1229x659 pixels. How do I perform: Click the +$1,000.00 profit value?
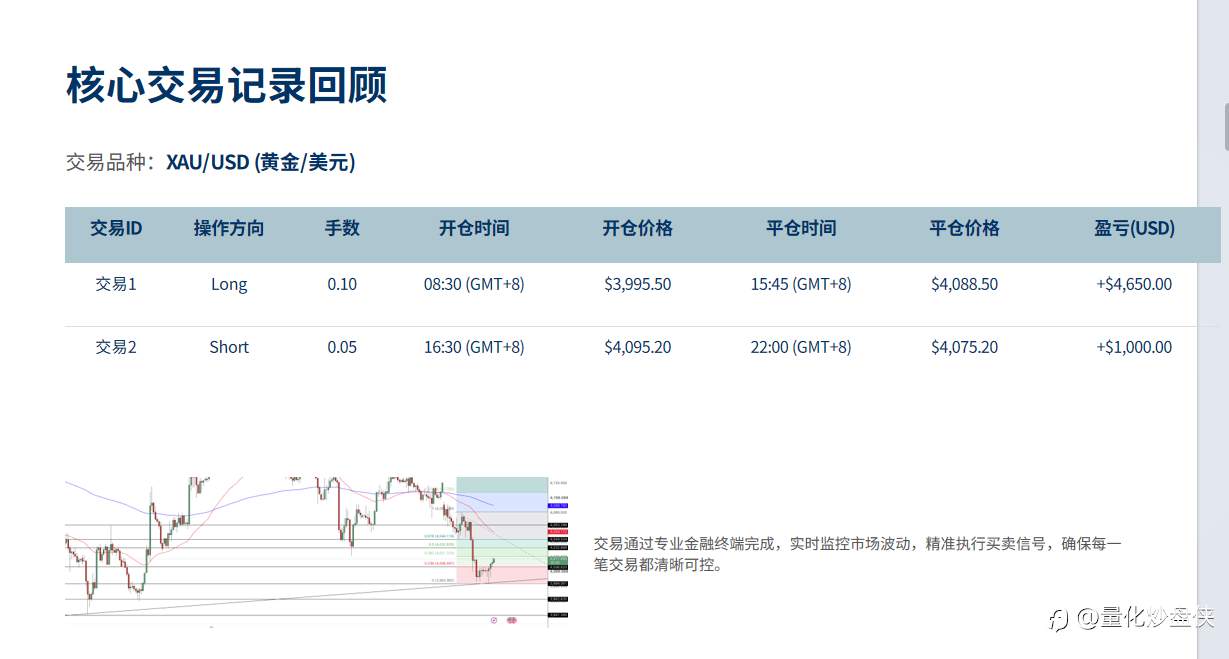click(1134, 347)
